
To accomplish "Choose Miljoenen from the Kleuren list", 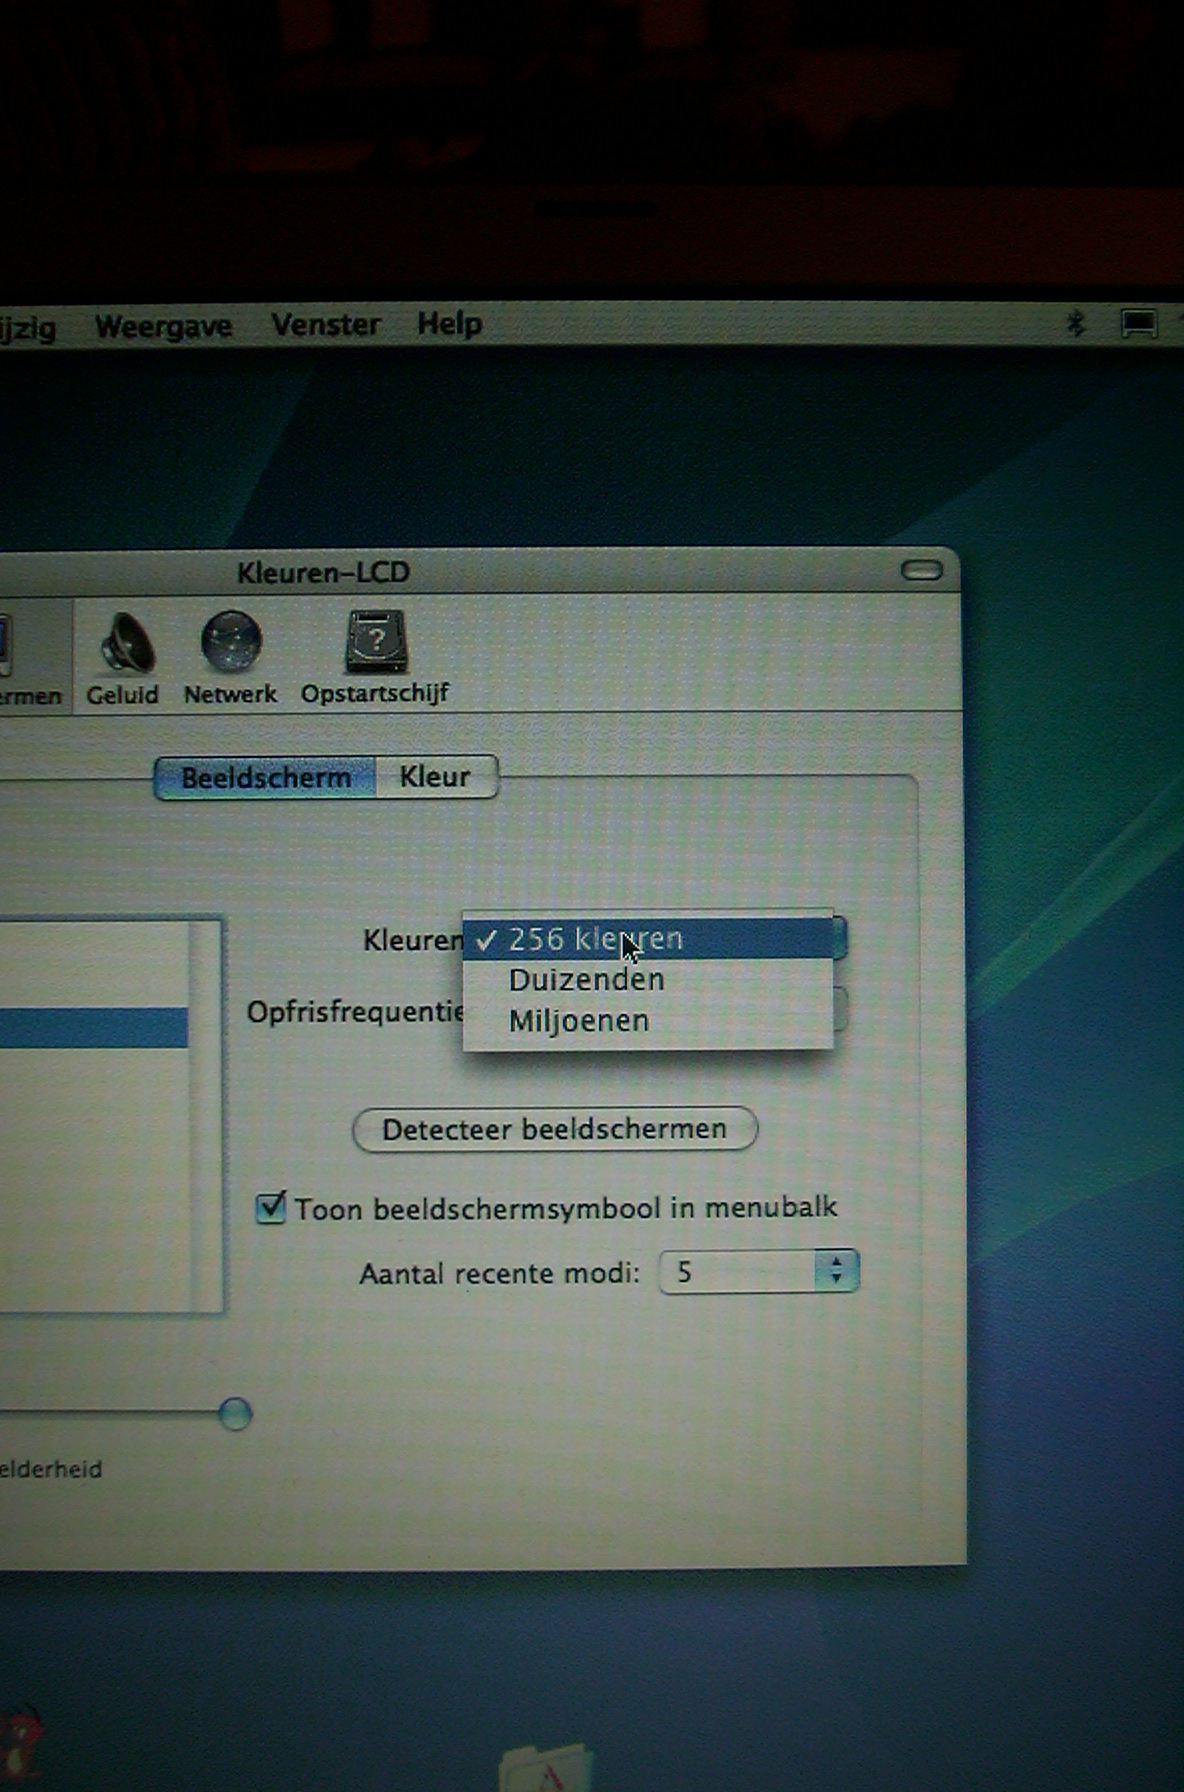I will (x=579, y=1021).
